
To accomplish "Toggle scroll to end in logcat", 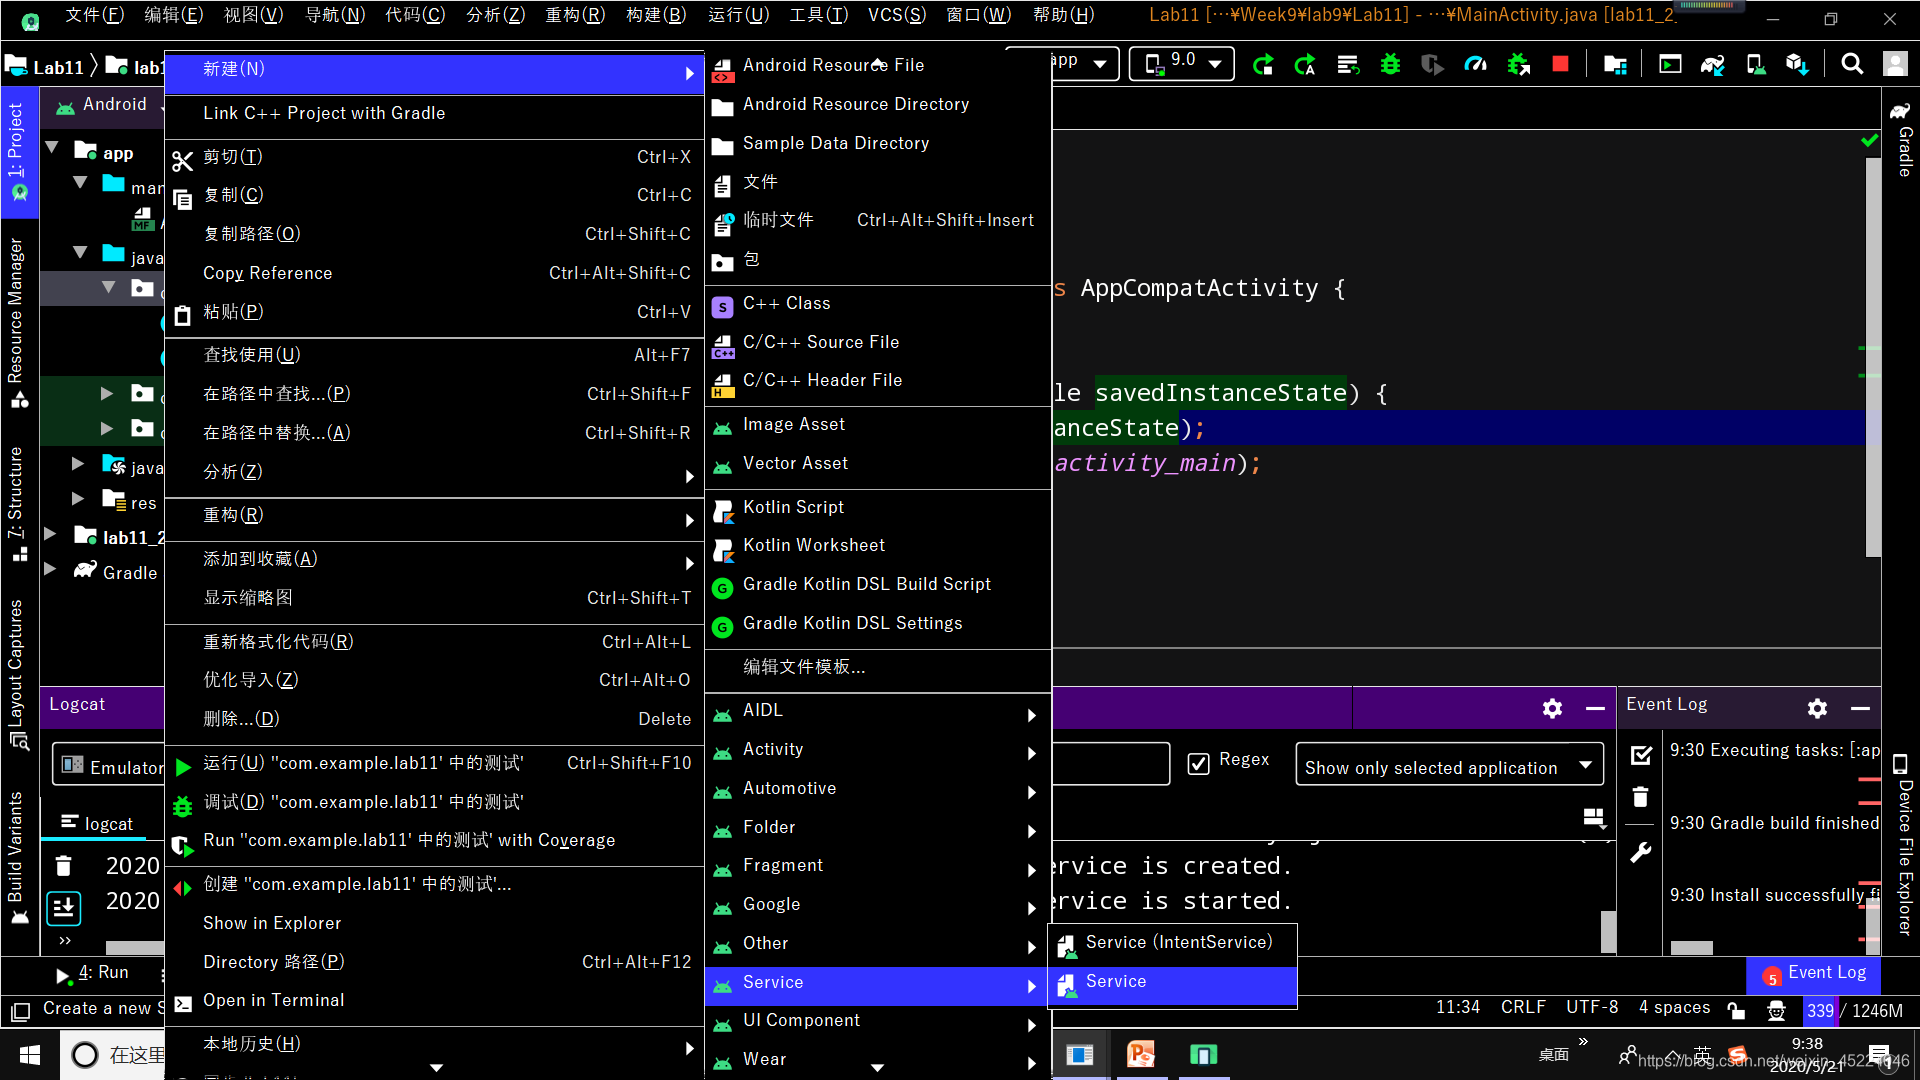I will tap(64, 907).
